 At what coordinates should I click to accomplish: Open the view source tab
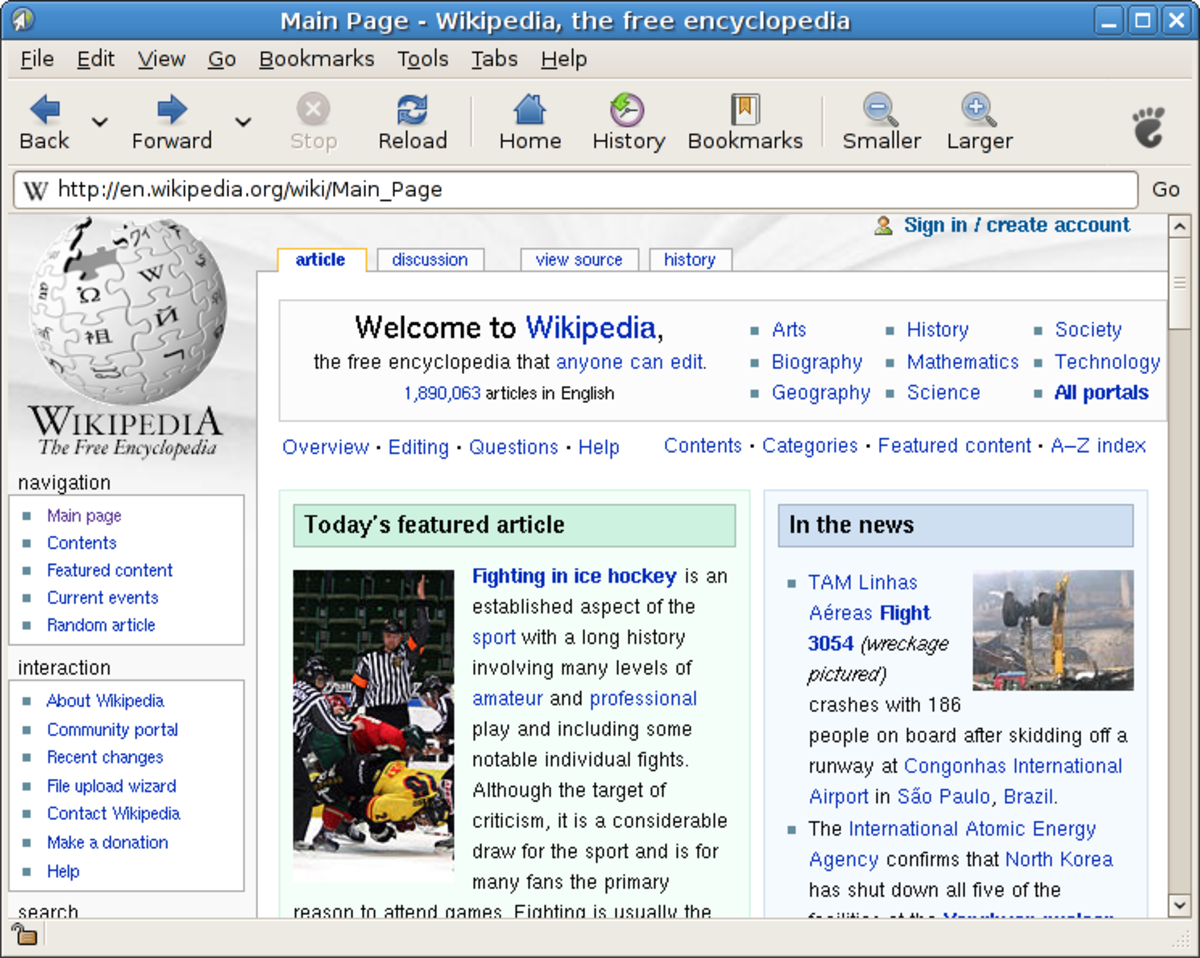(x=579, y=260)
